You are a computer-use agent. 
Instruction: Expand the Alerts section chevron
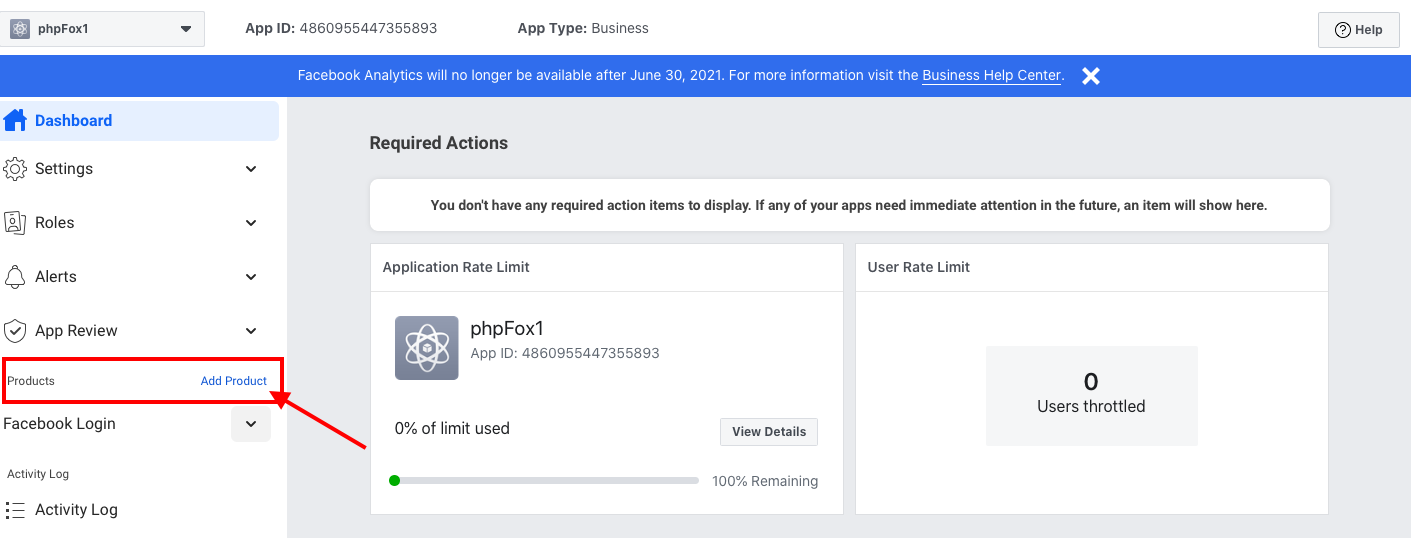[251, 277]
